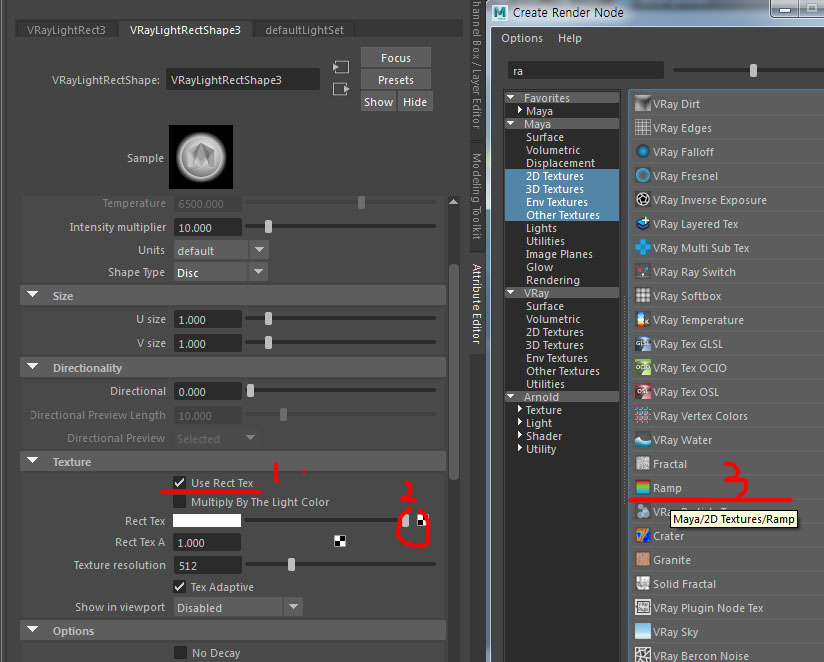Choose the Solid Fractal texture icon
The width and height of the screenshot is (824, 662).
point(642,584)
